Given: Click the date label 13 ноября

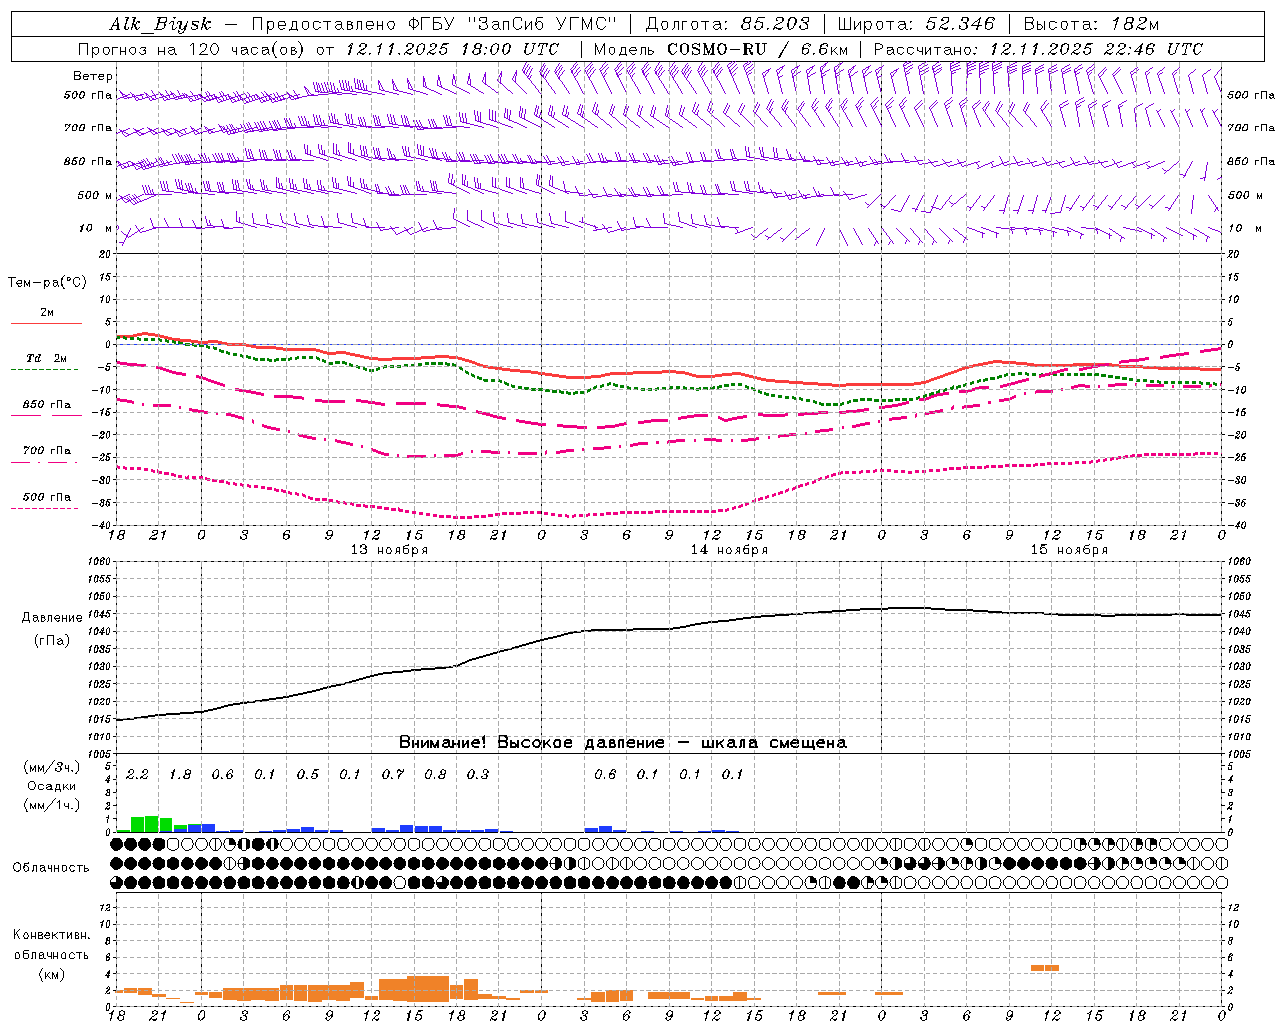Looking at the screenshot, I should [389, 550].
